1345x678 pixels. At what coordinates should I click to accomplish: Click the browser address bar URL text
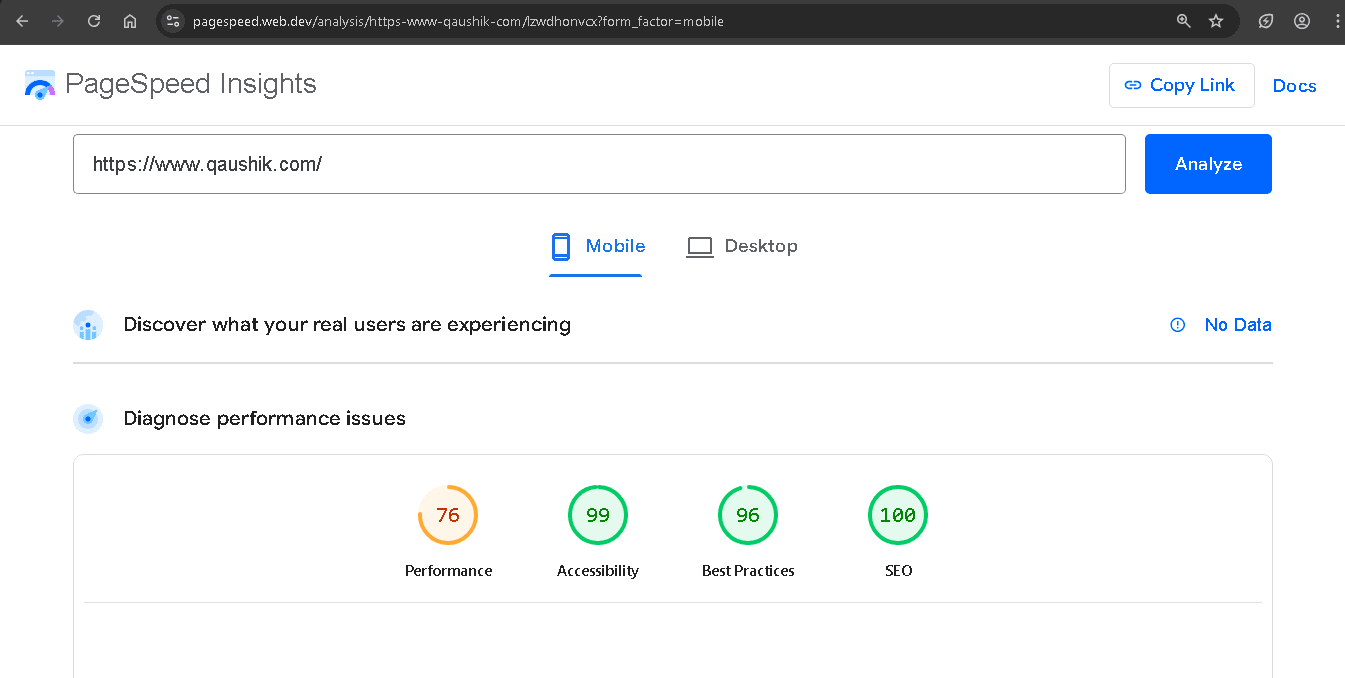tap(458, 21)
